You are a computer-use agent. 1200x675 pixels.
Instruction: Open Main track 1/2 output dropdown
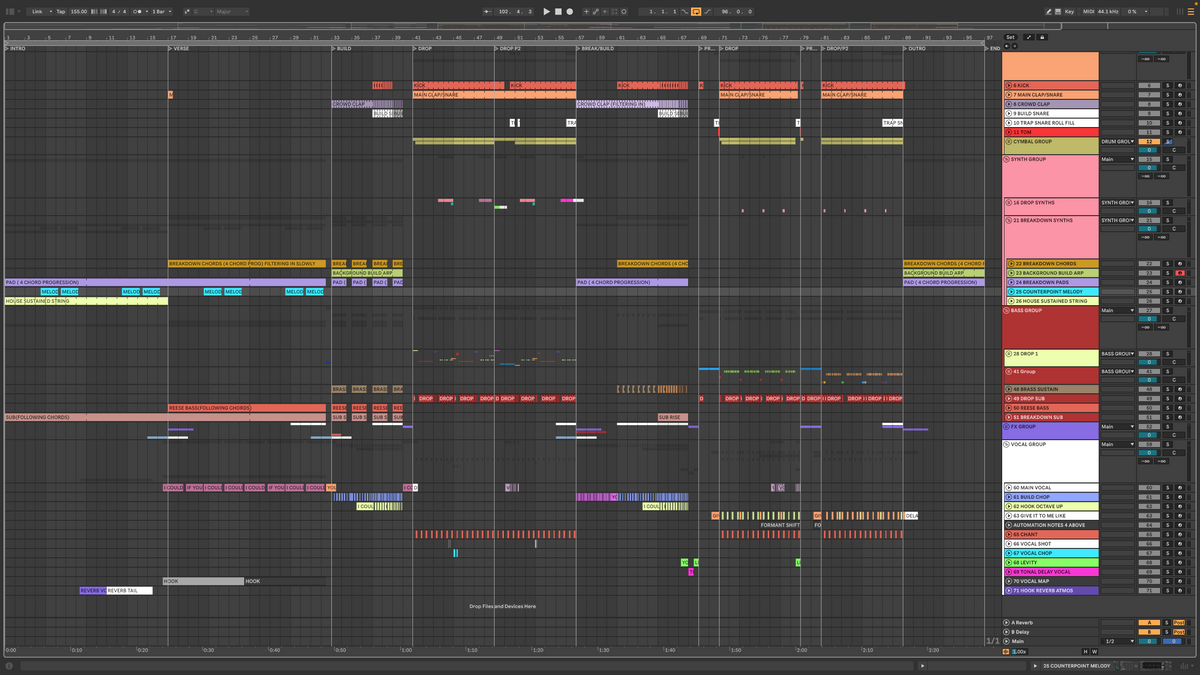coord(1118,641)
